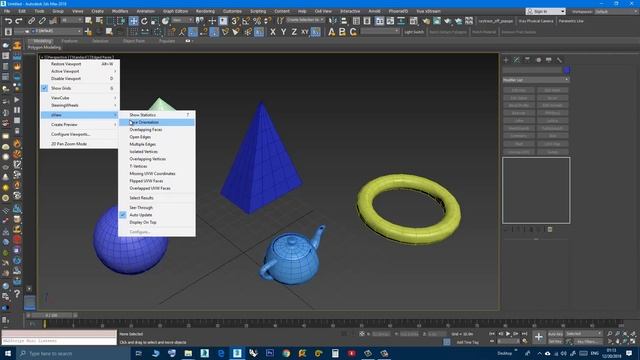Expand the SteeringWheels submenu
This screenshot has height=360, width=640.
coord(80,105)
